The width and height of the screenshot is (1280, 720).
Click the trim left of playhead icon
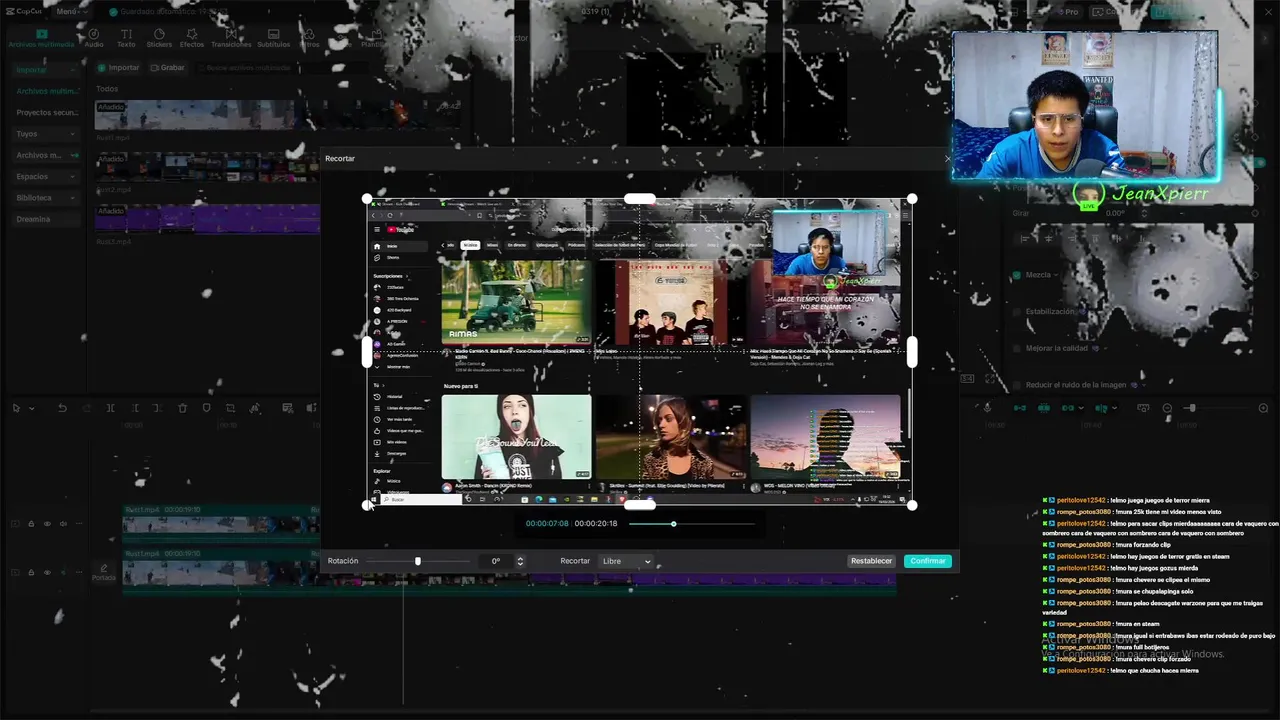134,408
